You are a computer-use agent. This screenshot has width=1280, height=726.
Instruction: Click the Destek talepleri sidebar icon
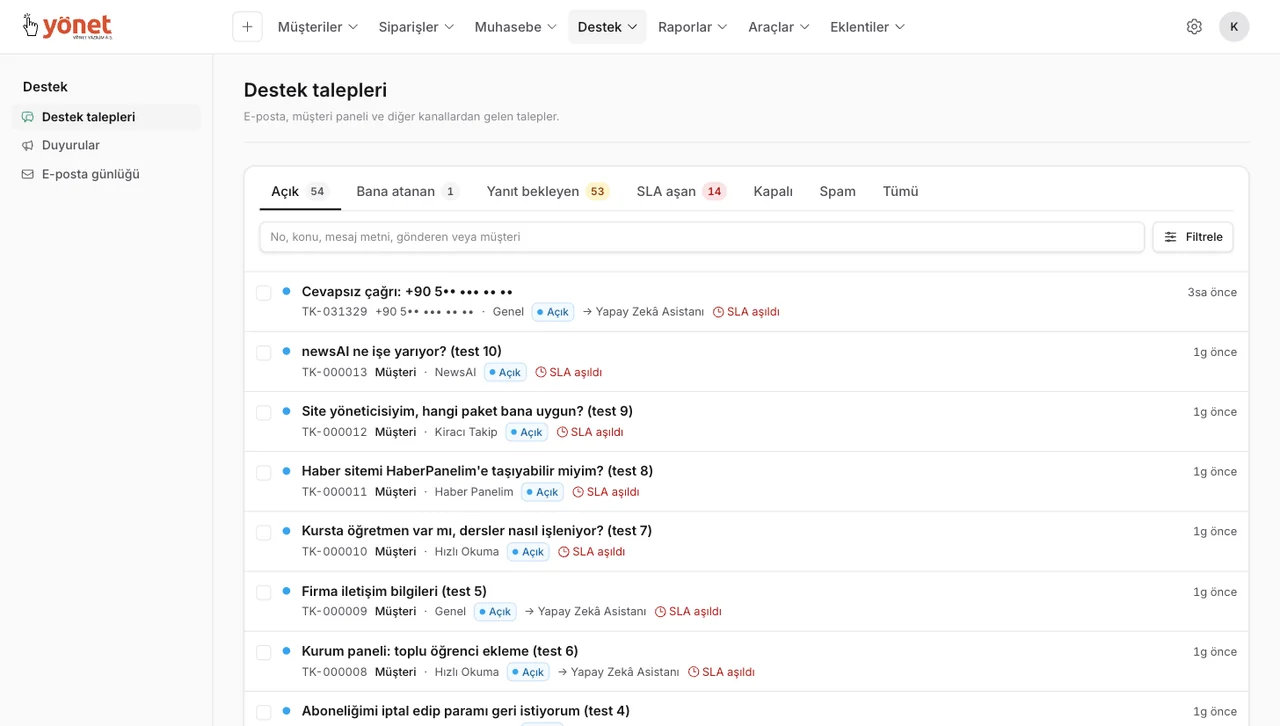(x=28, y=117)
